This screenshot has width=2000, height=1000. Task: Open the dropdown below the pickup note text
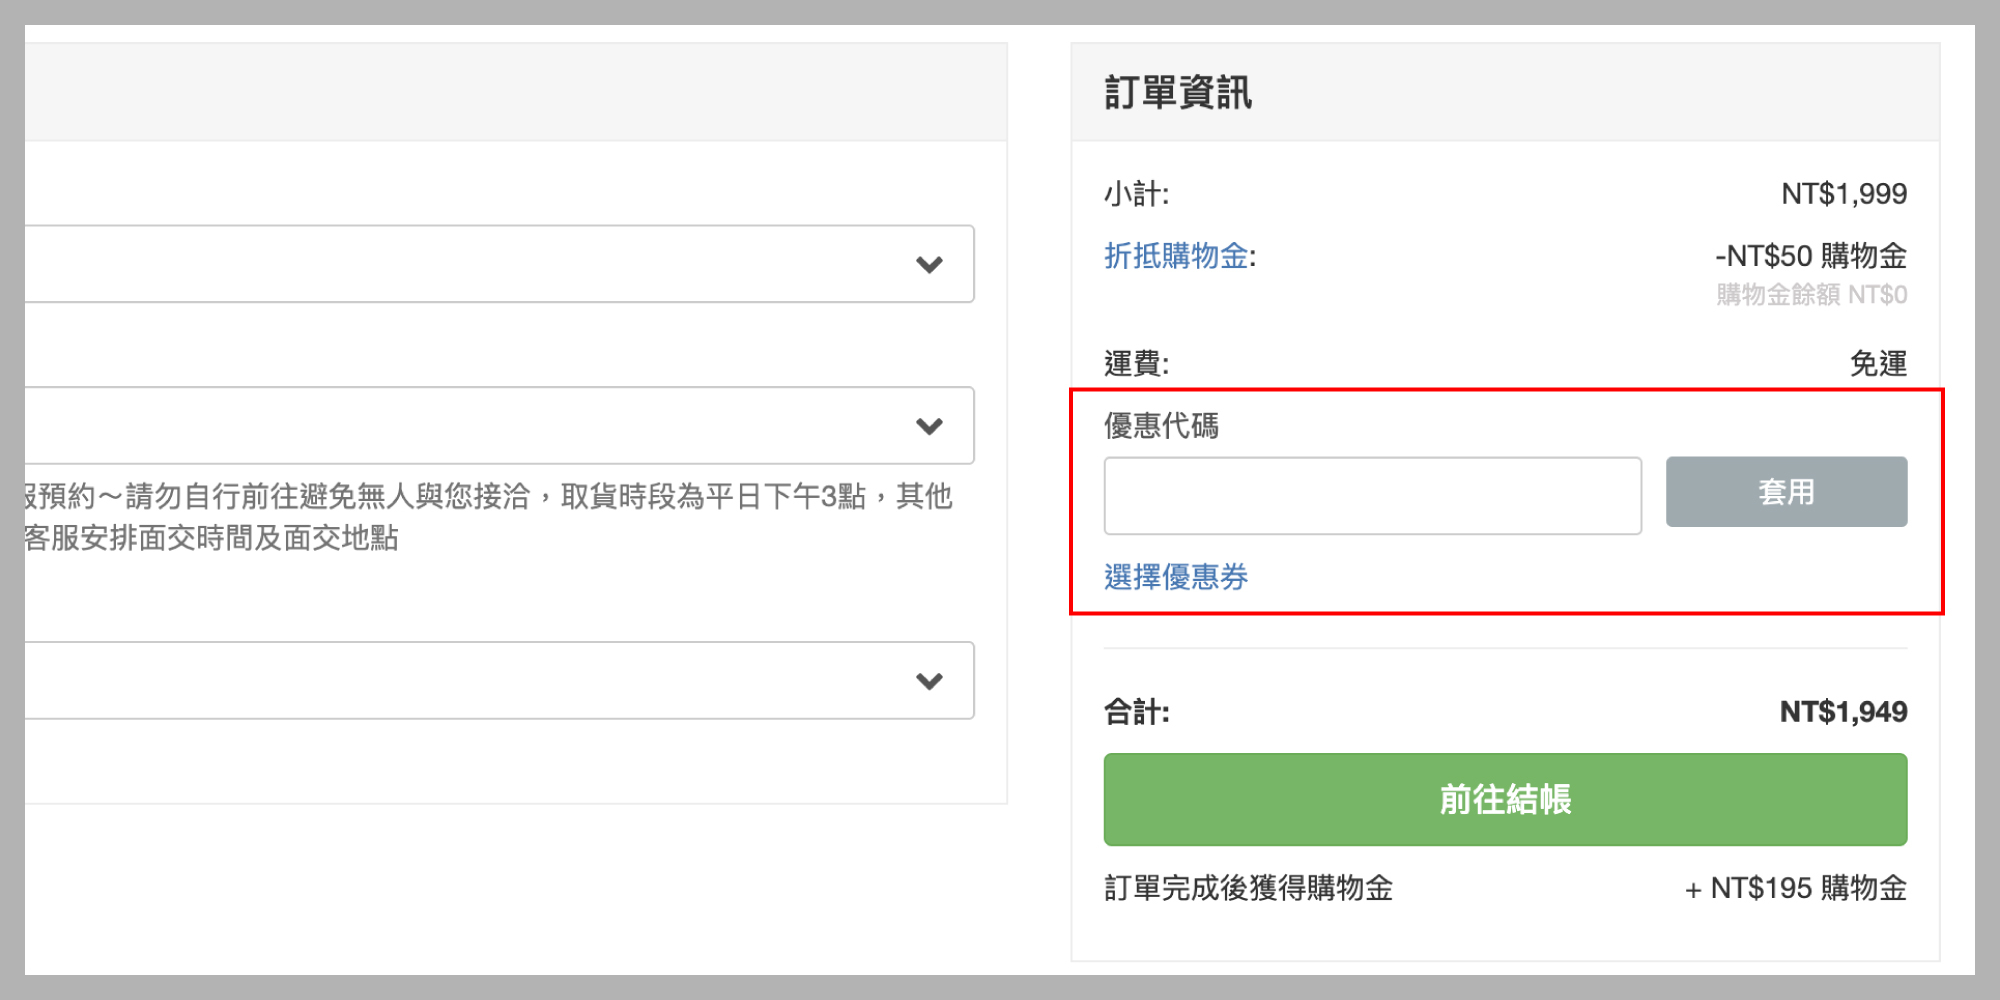[x=929, y=681]
